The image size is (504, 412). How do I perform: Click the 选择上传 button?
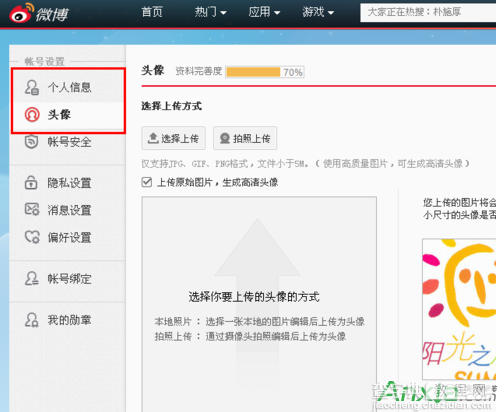pos(173,138)
